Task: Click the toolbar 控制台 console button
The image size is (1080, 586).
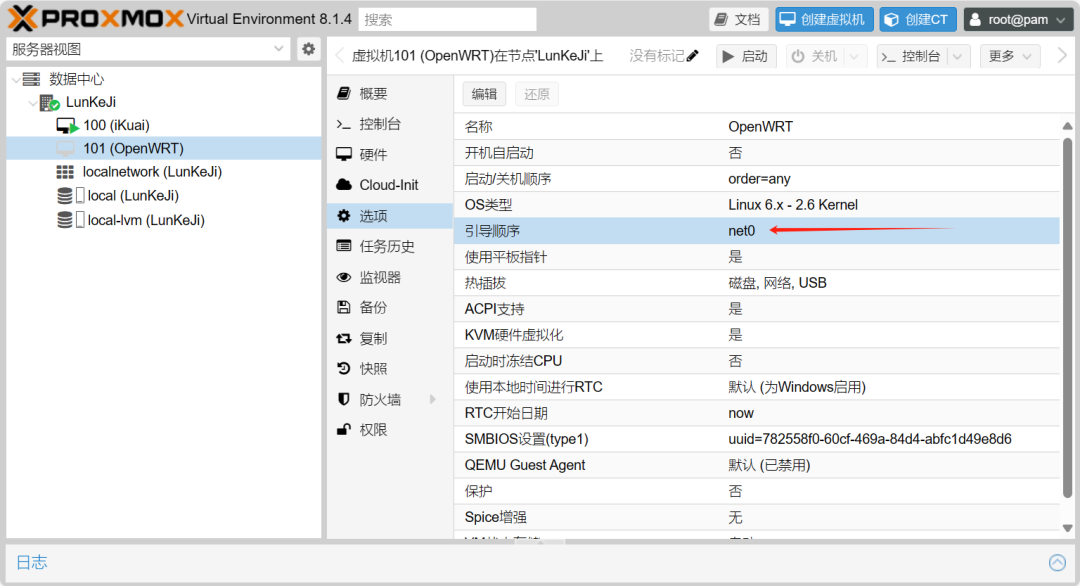Action: coord(913,56)
